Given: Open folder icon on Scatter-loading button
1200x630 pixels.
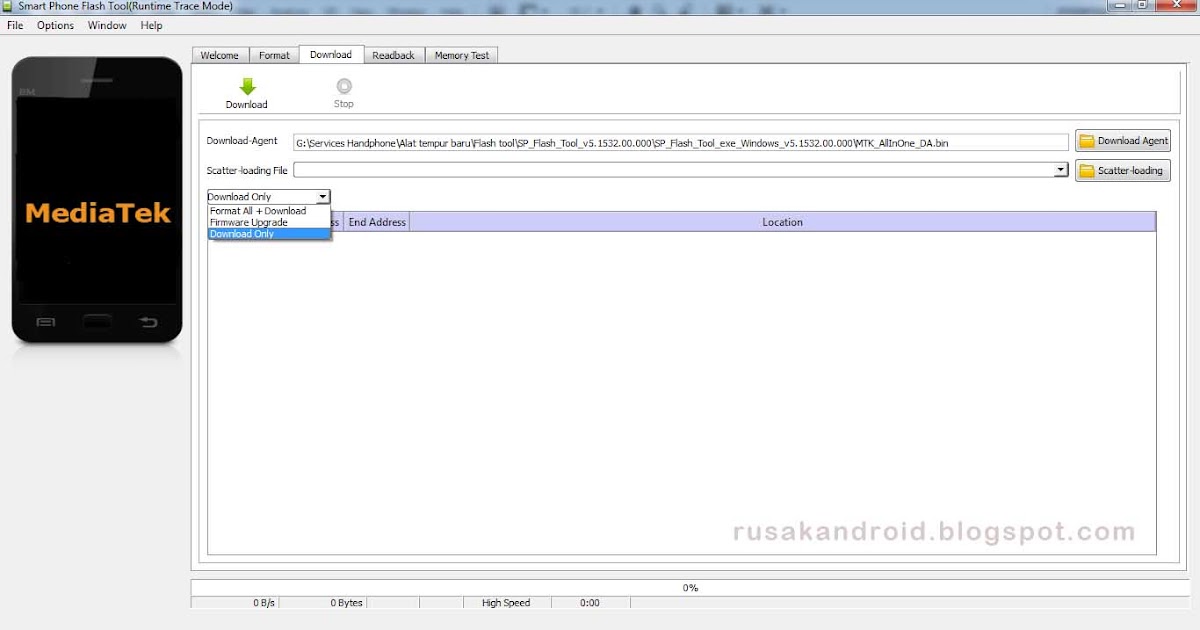Looking at the screenshot, I should [1087, 170].
